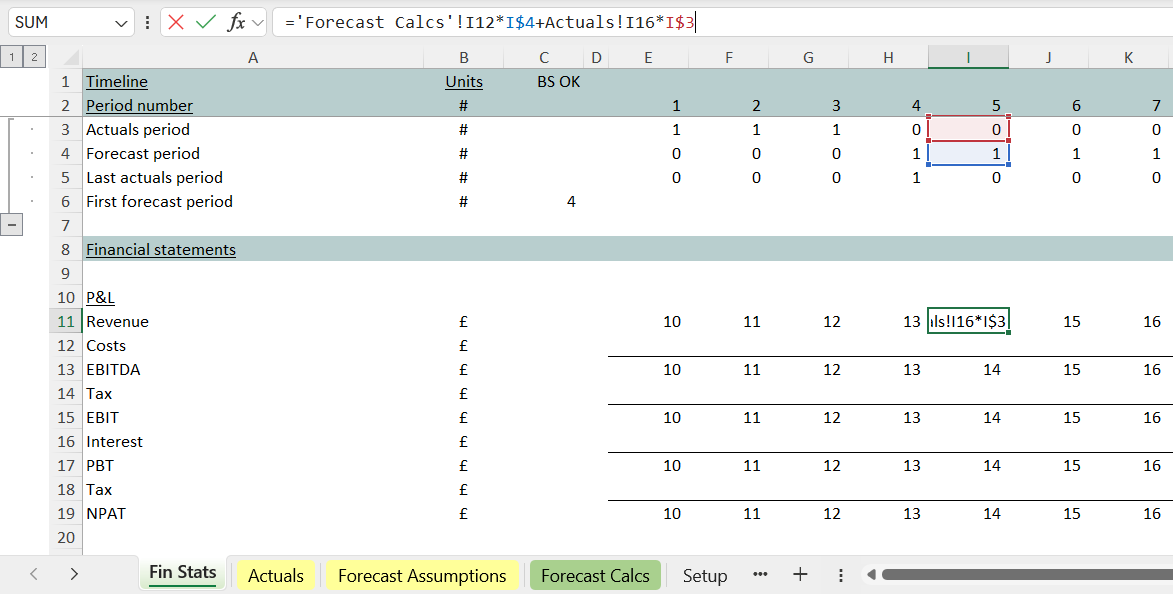
Task: Select column J header
Action: point(1048,58)
